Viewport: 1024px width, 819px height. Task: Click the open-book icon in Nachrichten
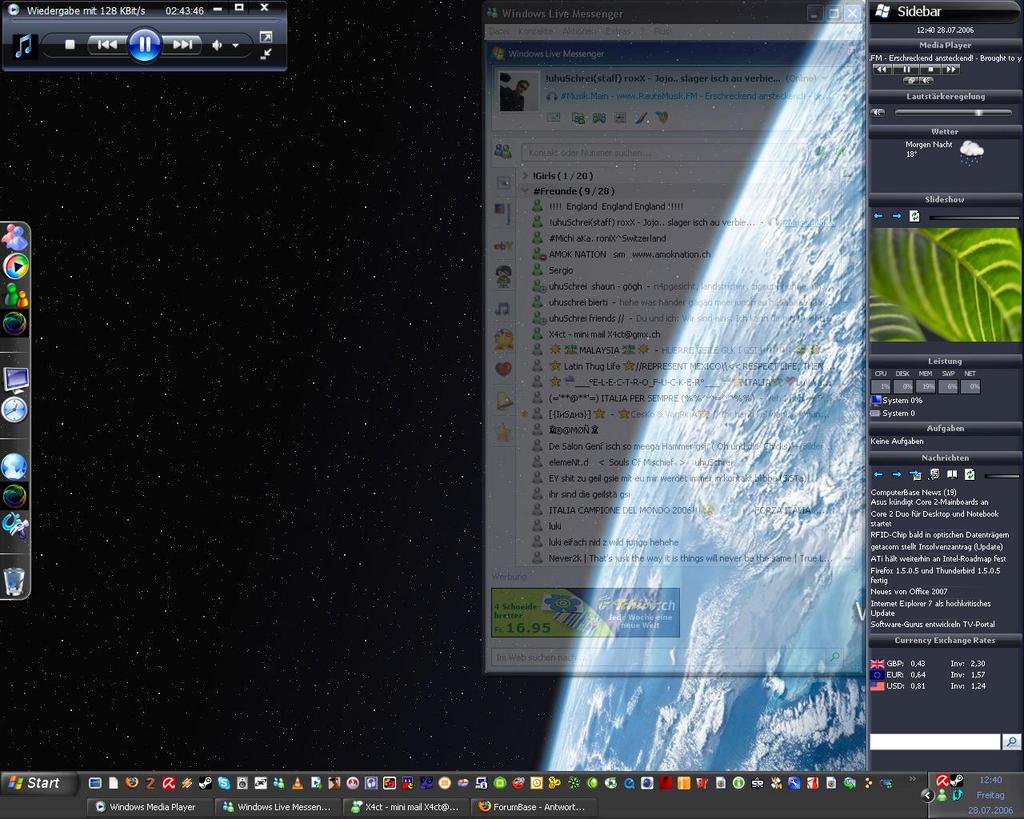pyautogui.click(x=952, y=474)
